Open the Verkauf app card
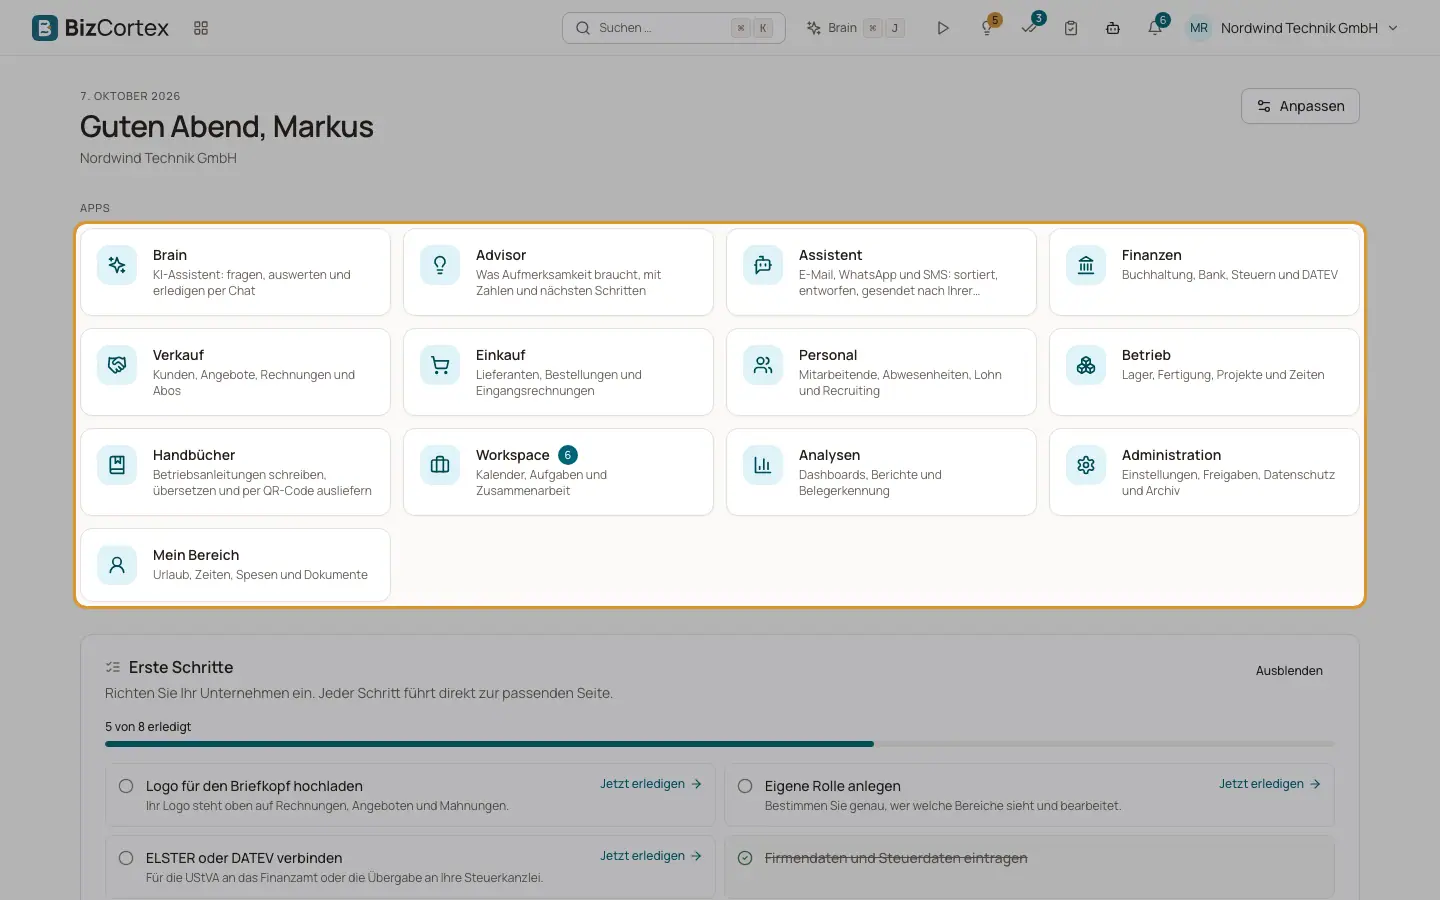1440x900 pixels. pos(235,372)
